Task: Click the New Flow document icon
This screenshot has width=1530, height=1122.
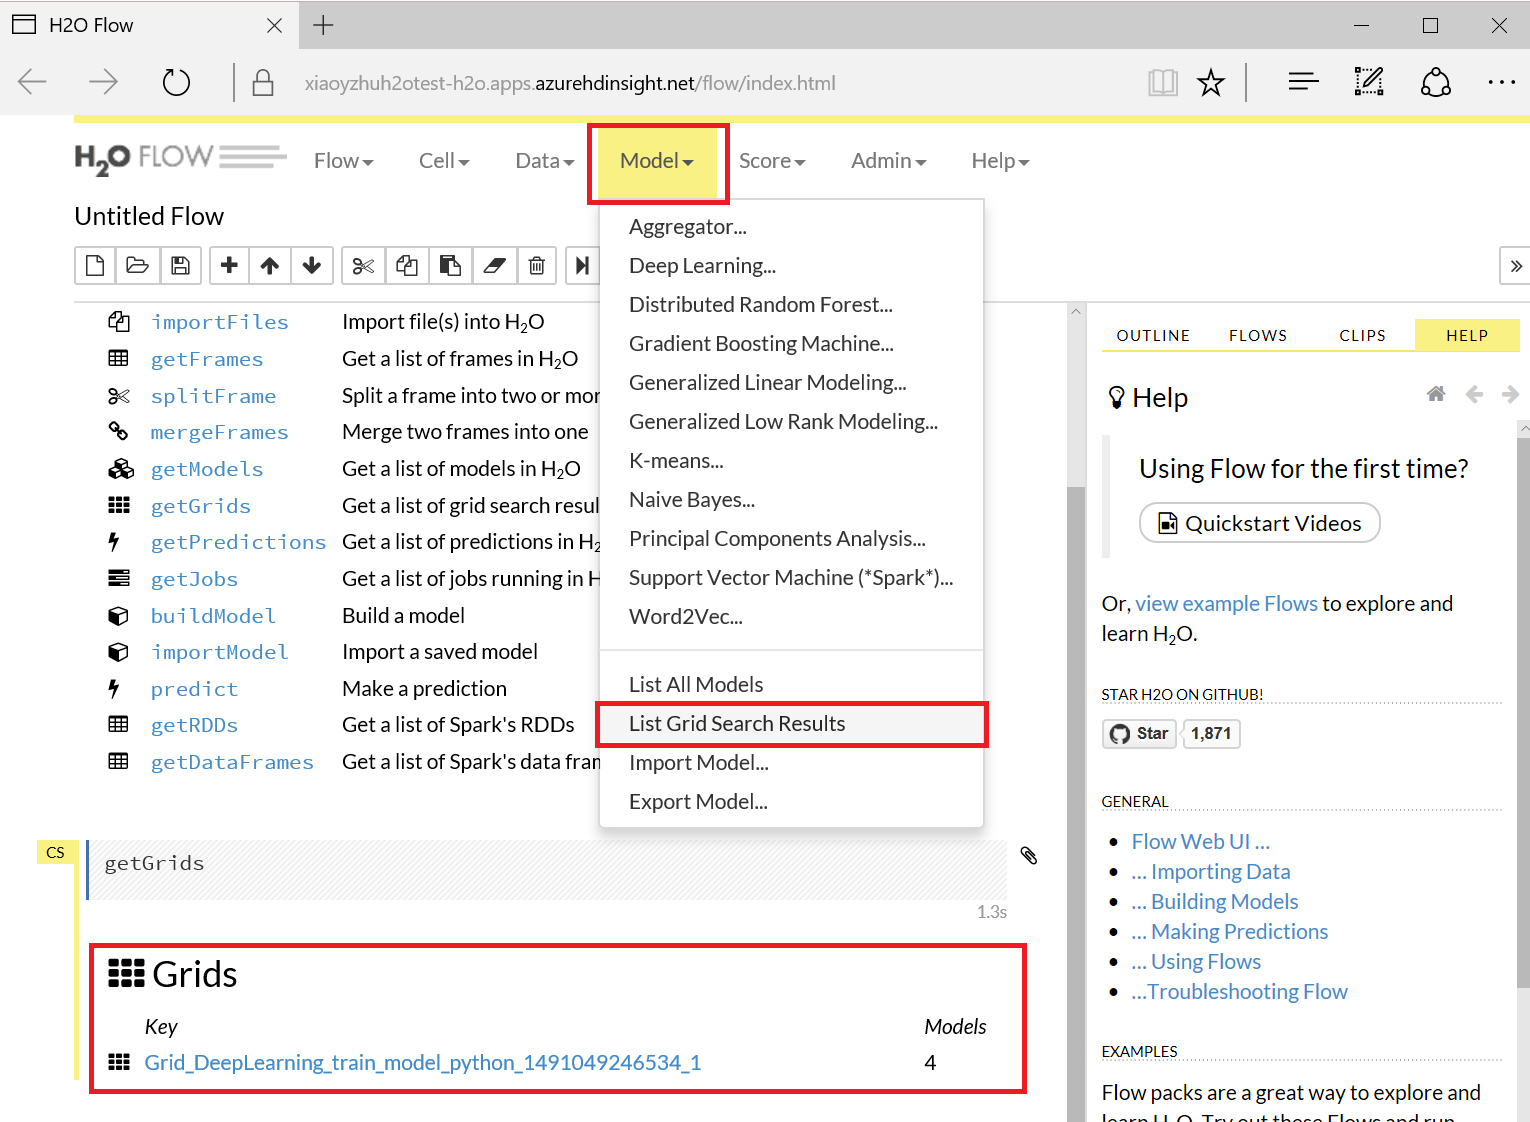Action: click(x=95, y=265)
